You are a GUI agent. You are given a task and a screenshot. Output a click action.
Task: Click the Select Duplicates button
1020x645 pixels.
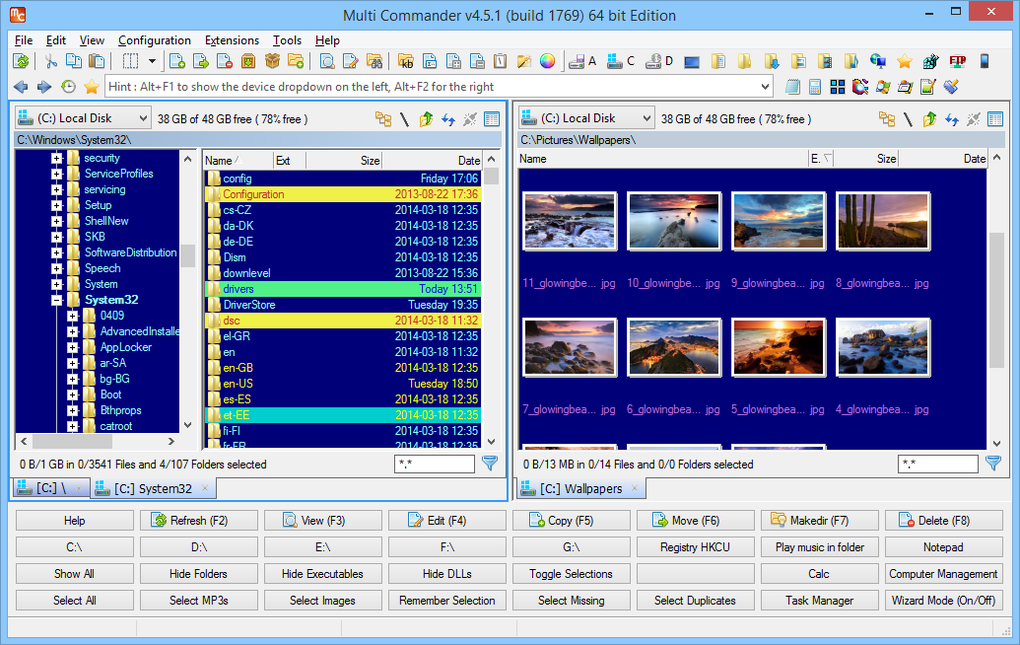click(695, 600)
